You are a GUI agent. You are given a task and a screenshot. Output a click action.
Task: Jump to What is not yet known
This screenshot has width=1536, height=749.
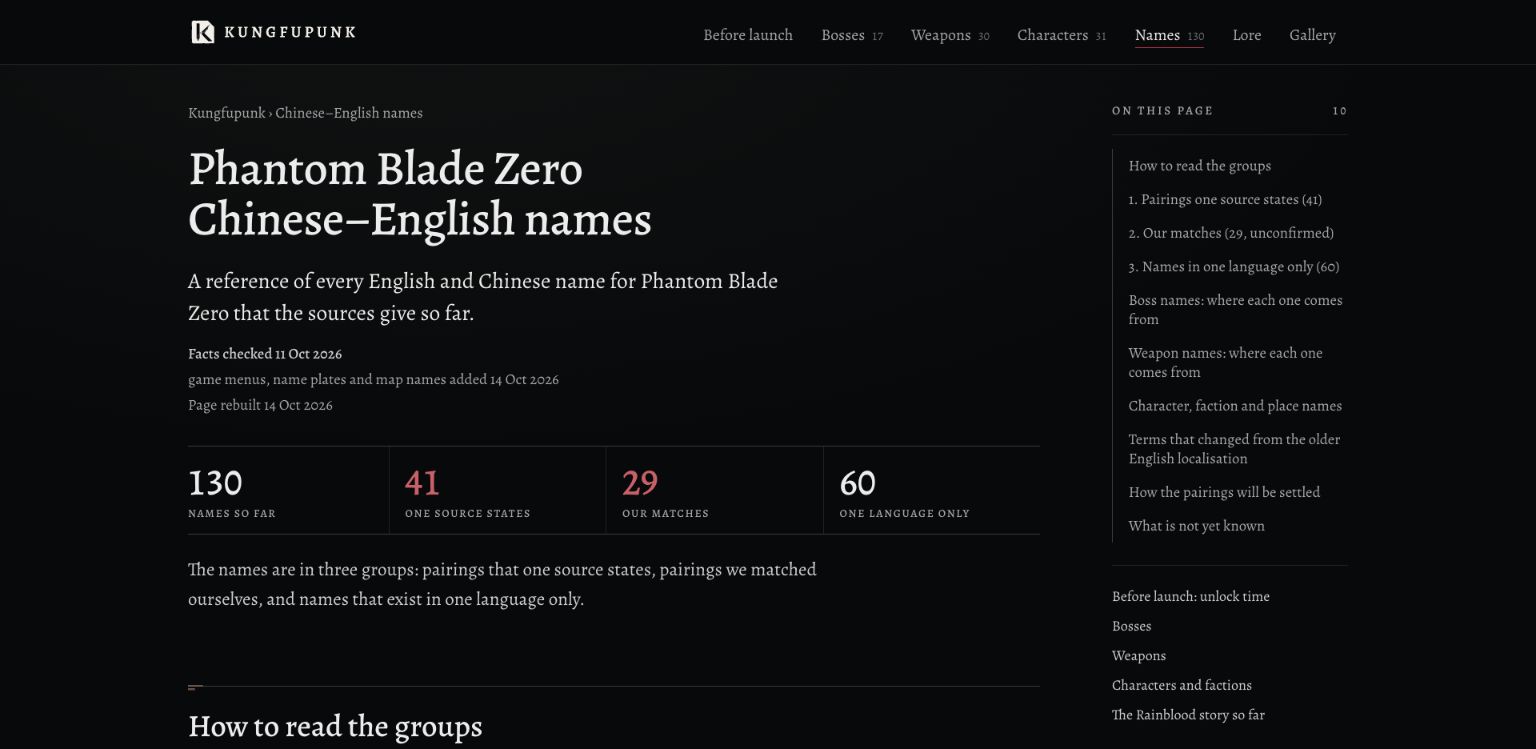1196,526
